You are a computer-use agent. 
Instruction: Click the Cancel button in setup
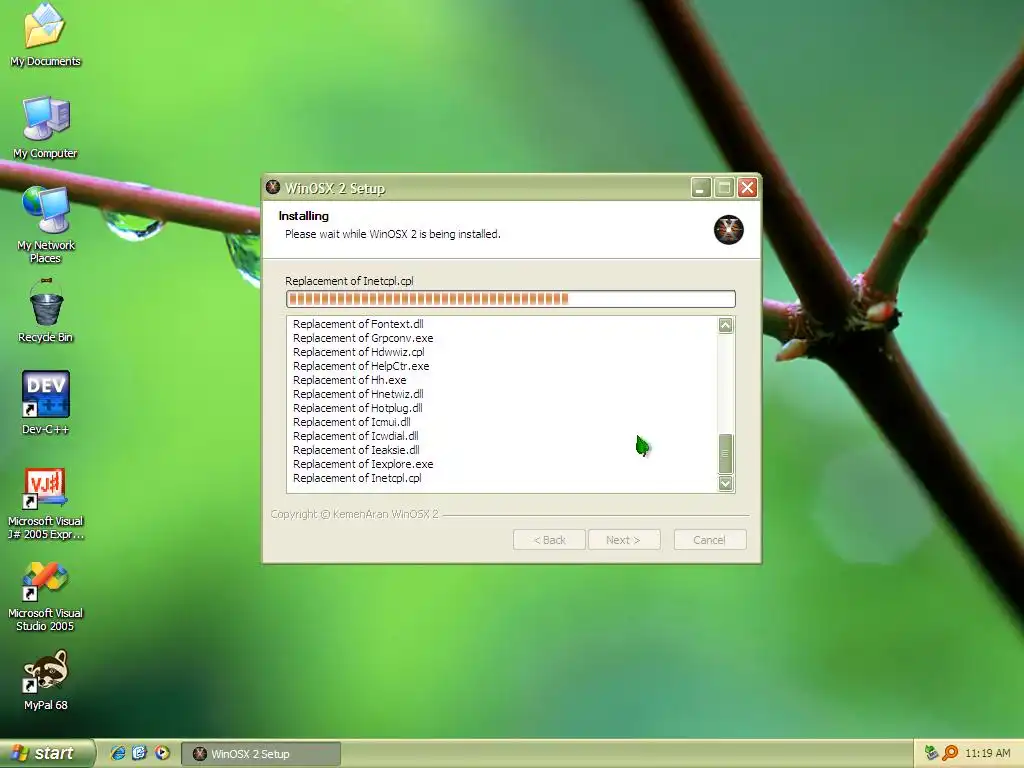point(710,540)
